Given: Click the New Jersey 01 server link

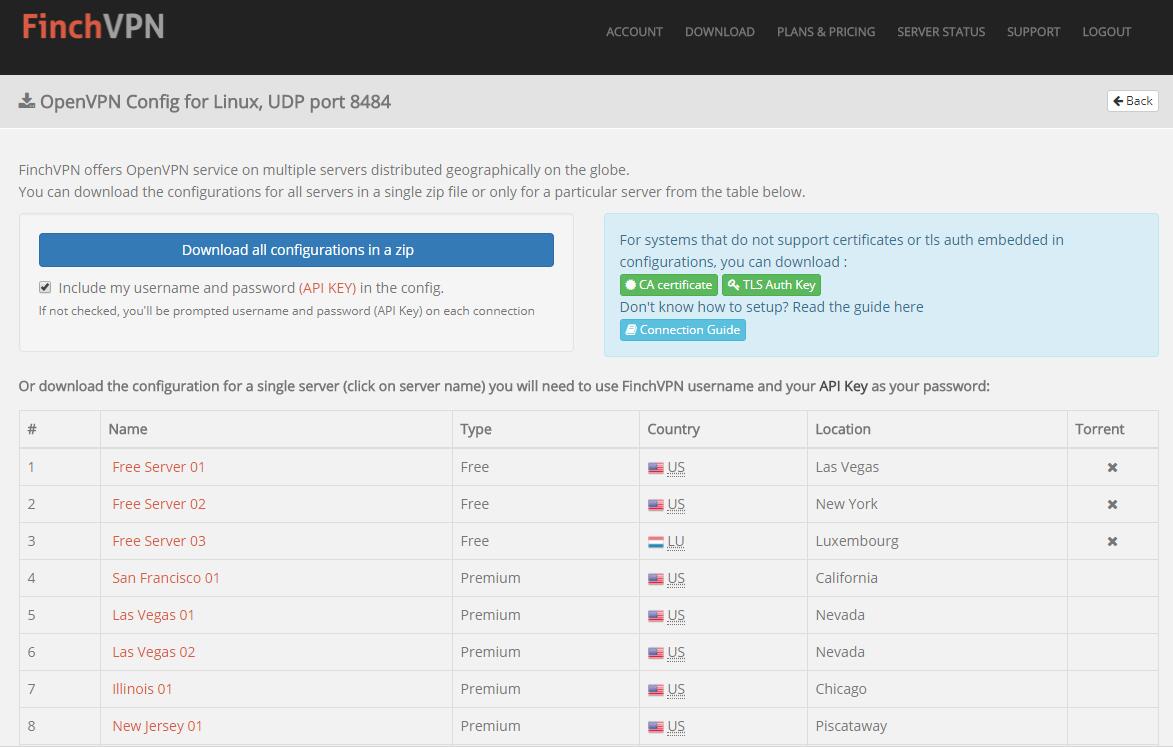Looking at the screenshot, I should point(157,726).
